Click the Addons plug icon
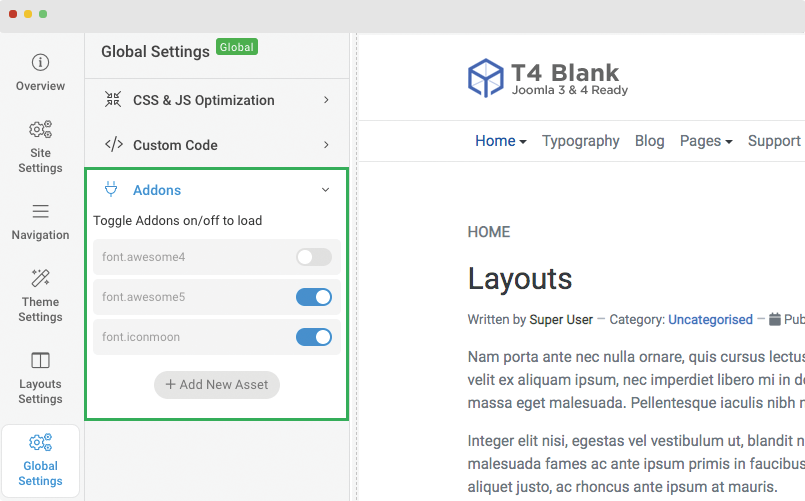The image size is (805, 501). tap(111, 189)
